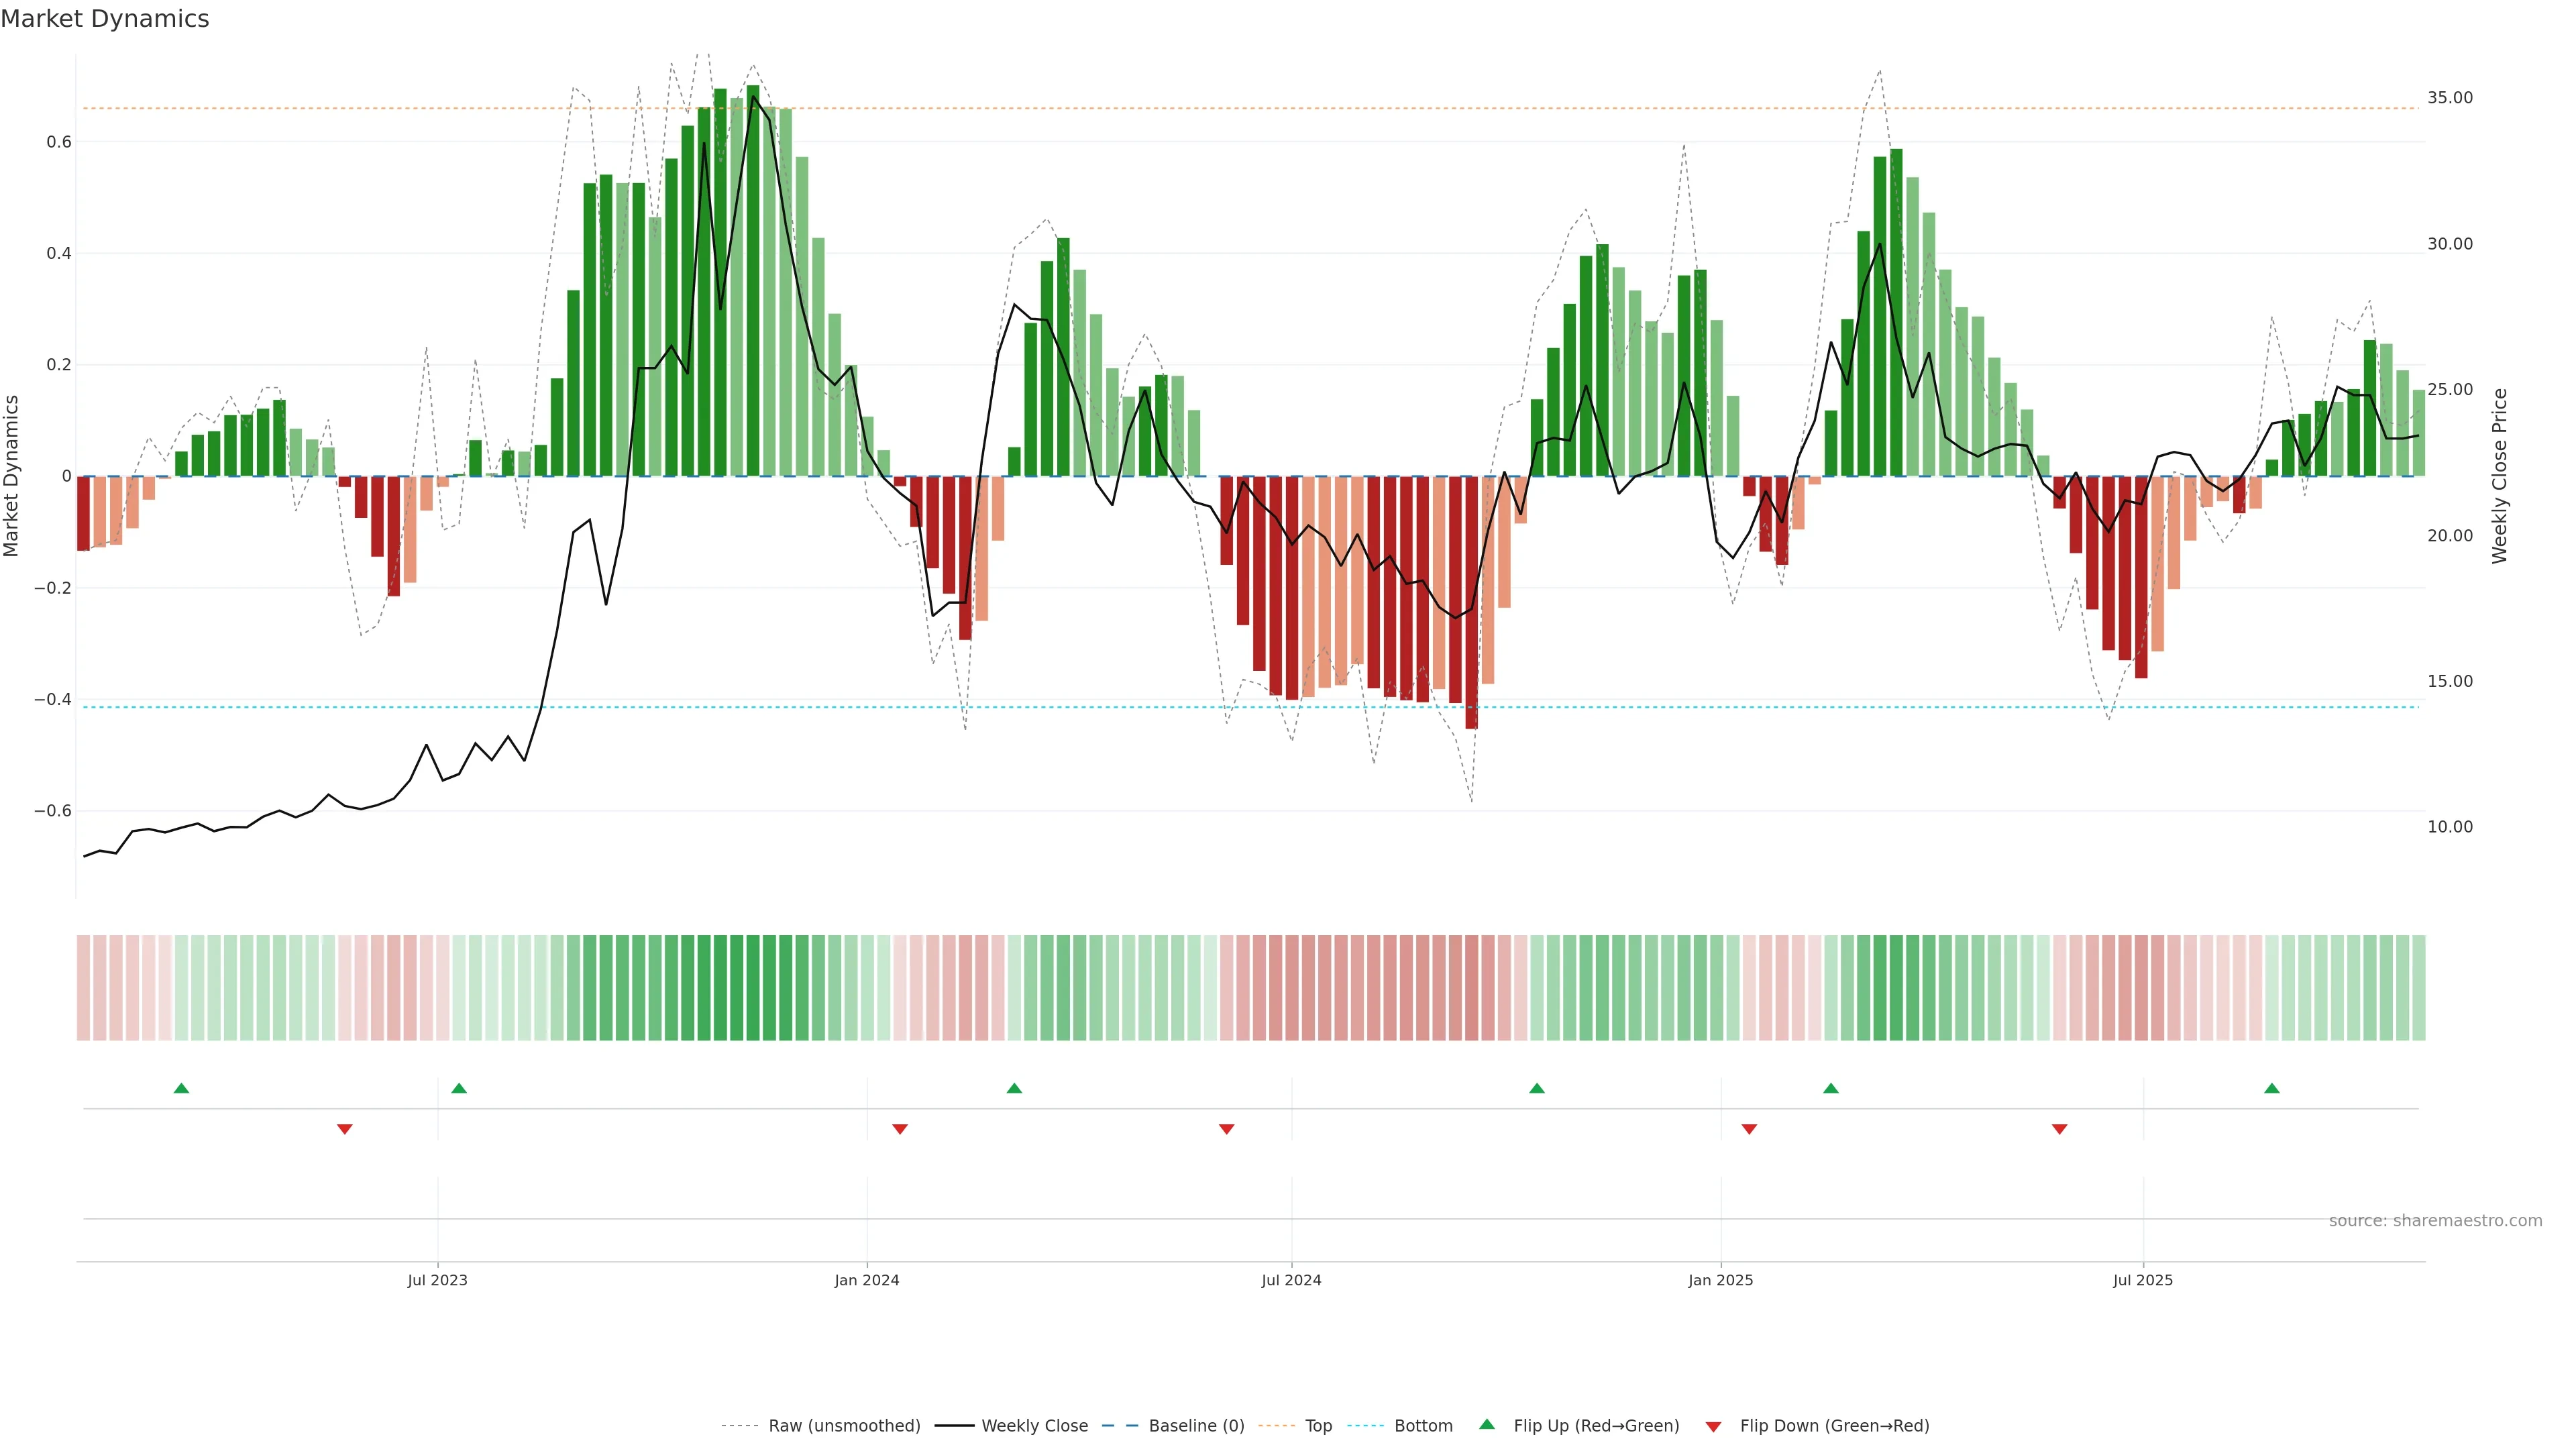
Task: Click the Jul 2024 x-axis label
Action: [1291, 1280]
